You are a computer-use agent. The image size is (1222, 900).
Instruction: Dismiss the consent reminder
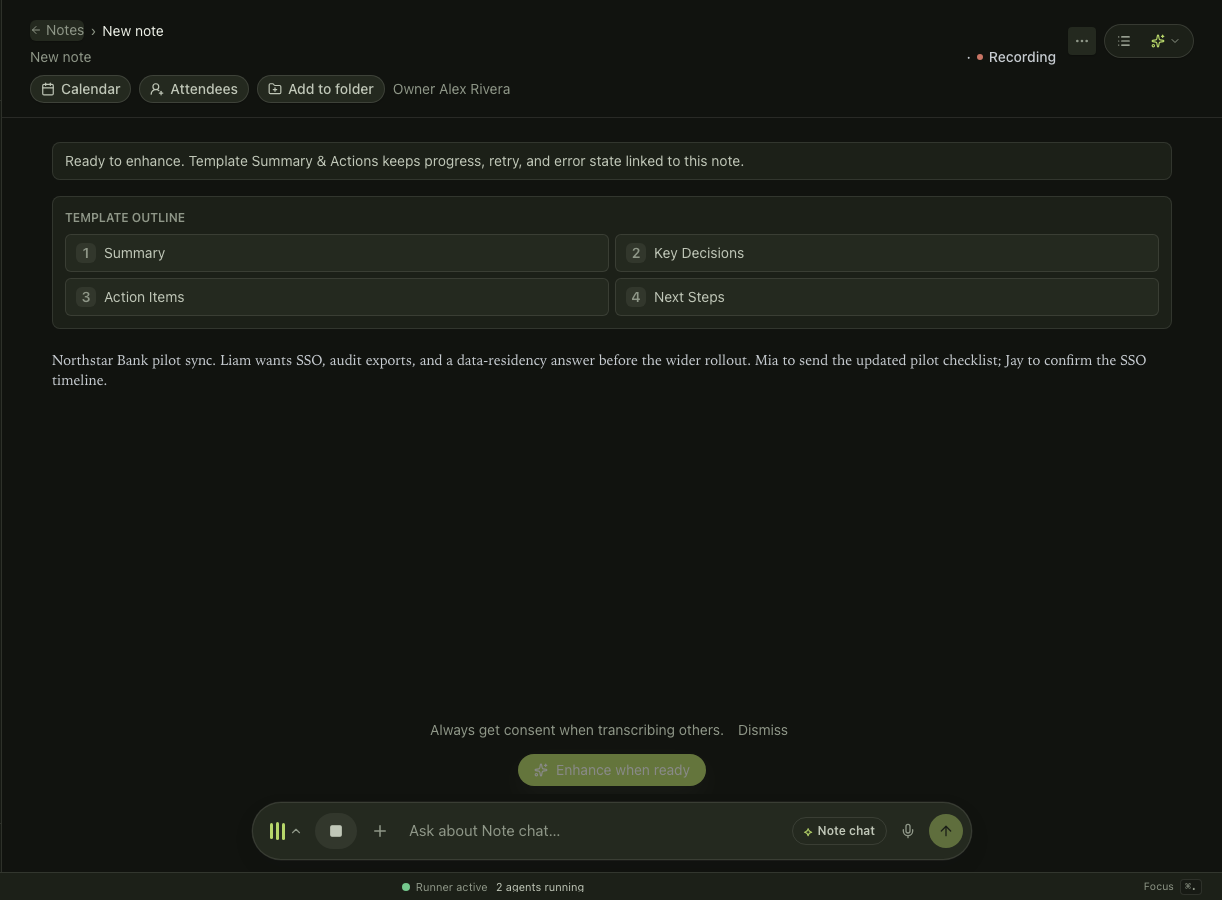pyautogui.click(x=763, y=730)
